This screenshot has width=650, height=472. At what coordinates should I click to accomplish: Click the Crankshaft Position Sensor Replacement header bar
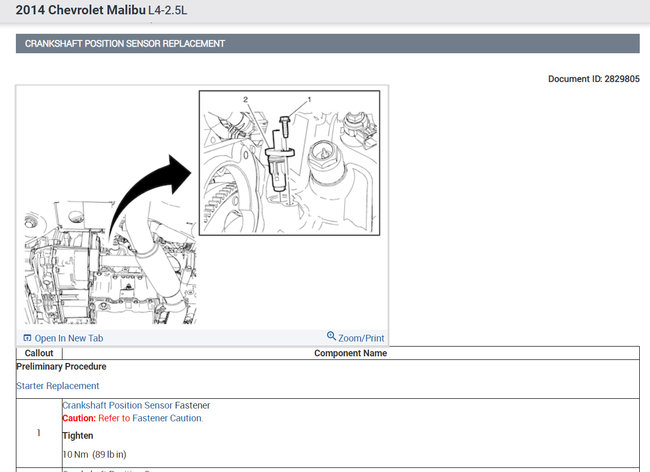coord(327,44)
